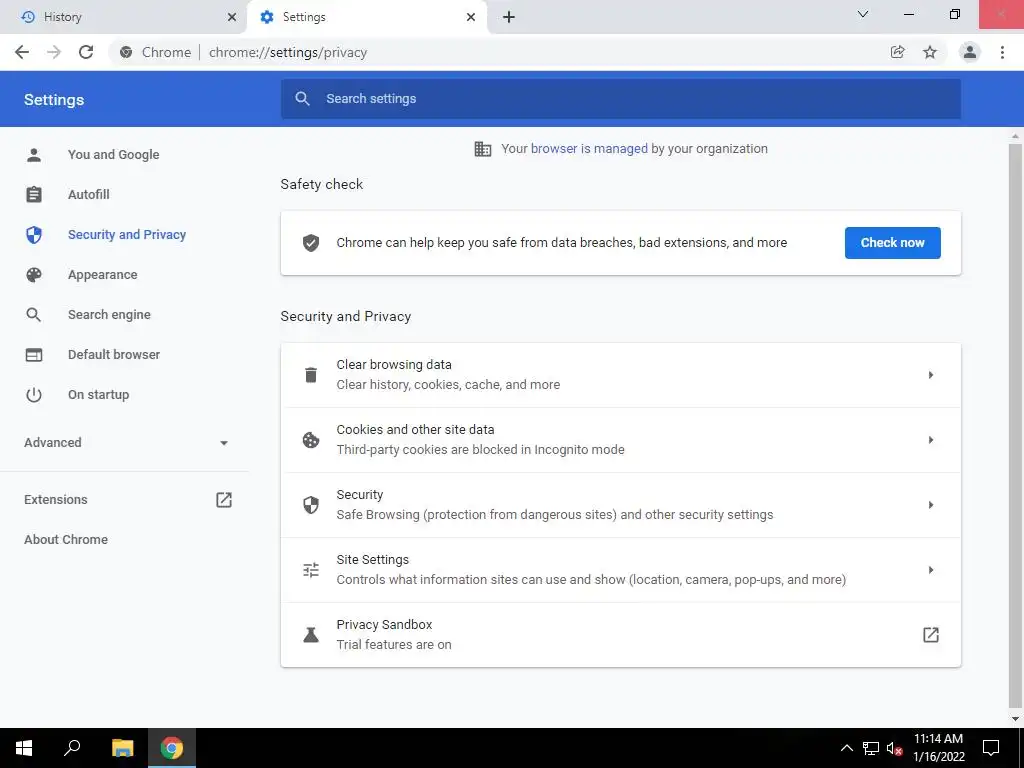This screenshot has height=768, width=1024.
Task: Open Cookies and other site data
Action: point(620,440)
